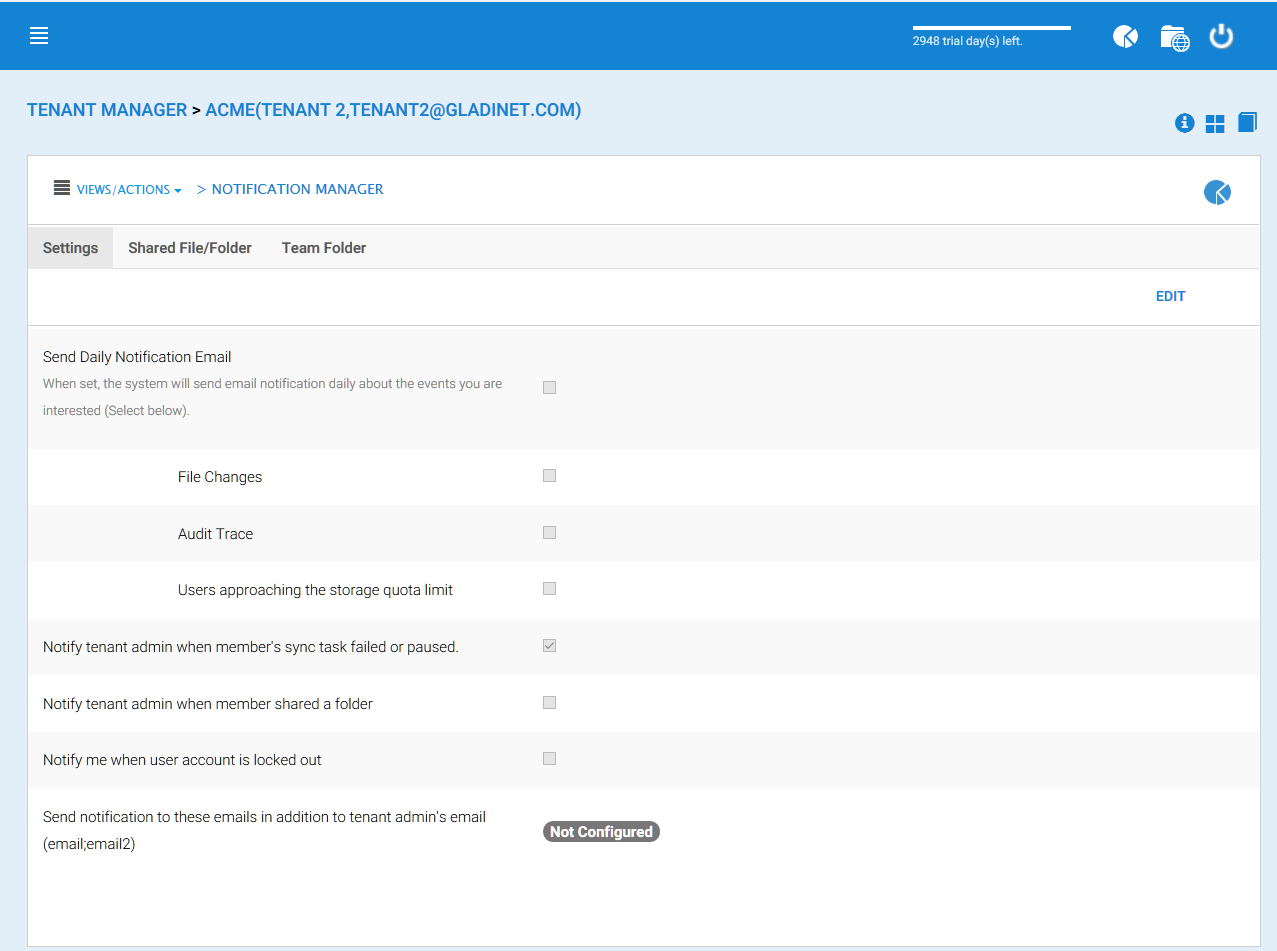Switch to the Team Folder tab
The width and height of the screenshot is (1277, 951).
click(x=324, y=248)
